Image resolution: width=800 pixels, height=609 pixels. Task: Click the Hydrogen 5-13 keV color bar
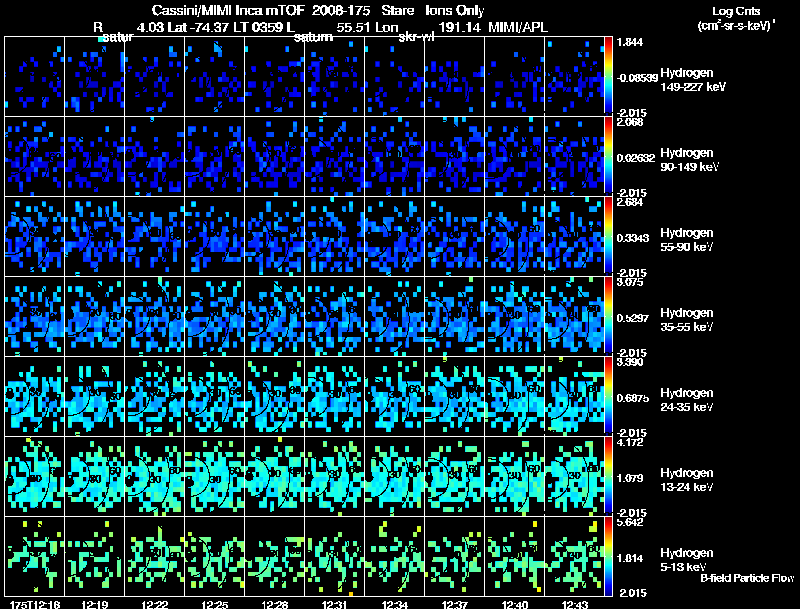pos(609,557)
